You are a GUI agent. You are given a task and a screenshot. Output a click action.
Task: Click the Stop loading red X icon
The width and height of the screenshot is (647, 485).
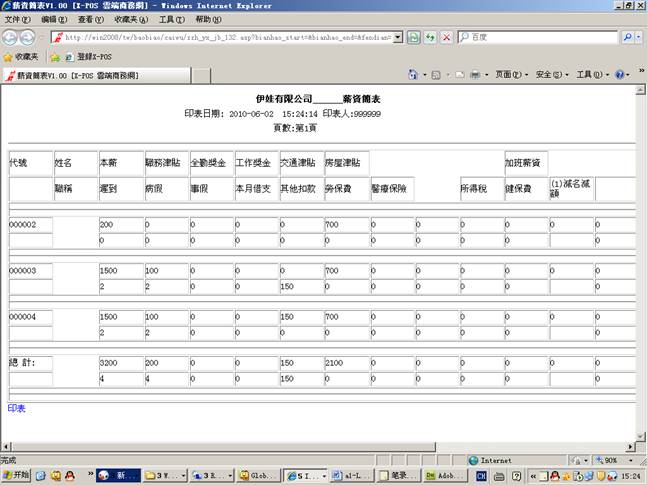(x=446, y=37)
